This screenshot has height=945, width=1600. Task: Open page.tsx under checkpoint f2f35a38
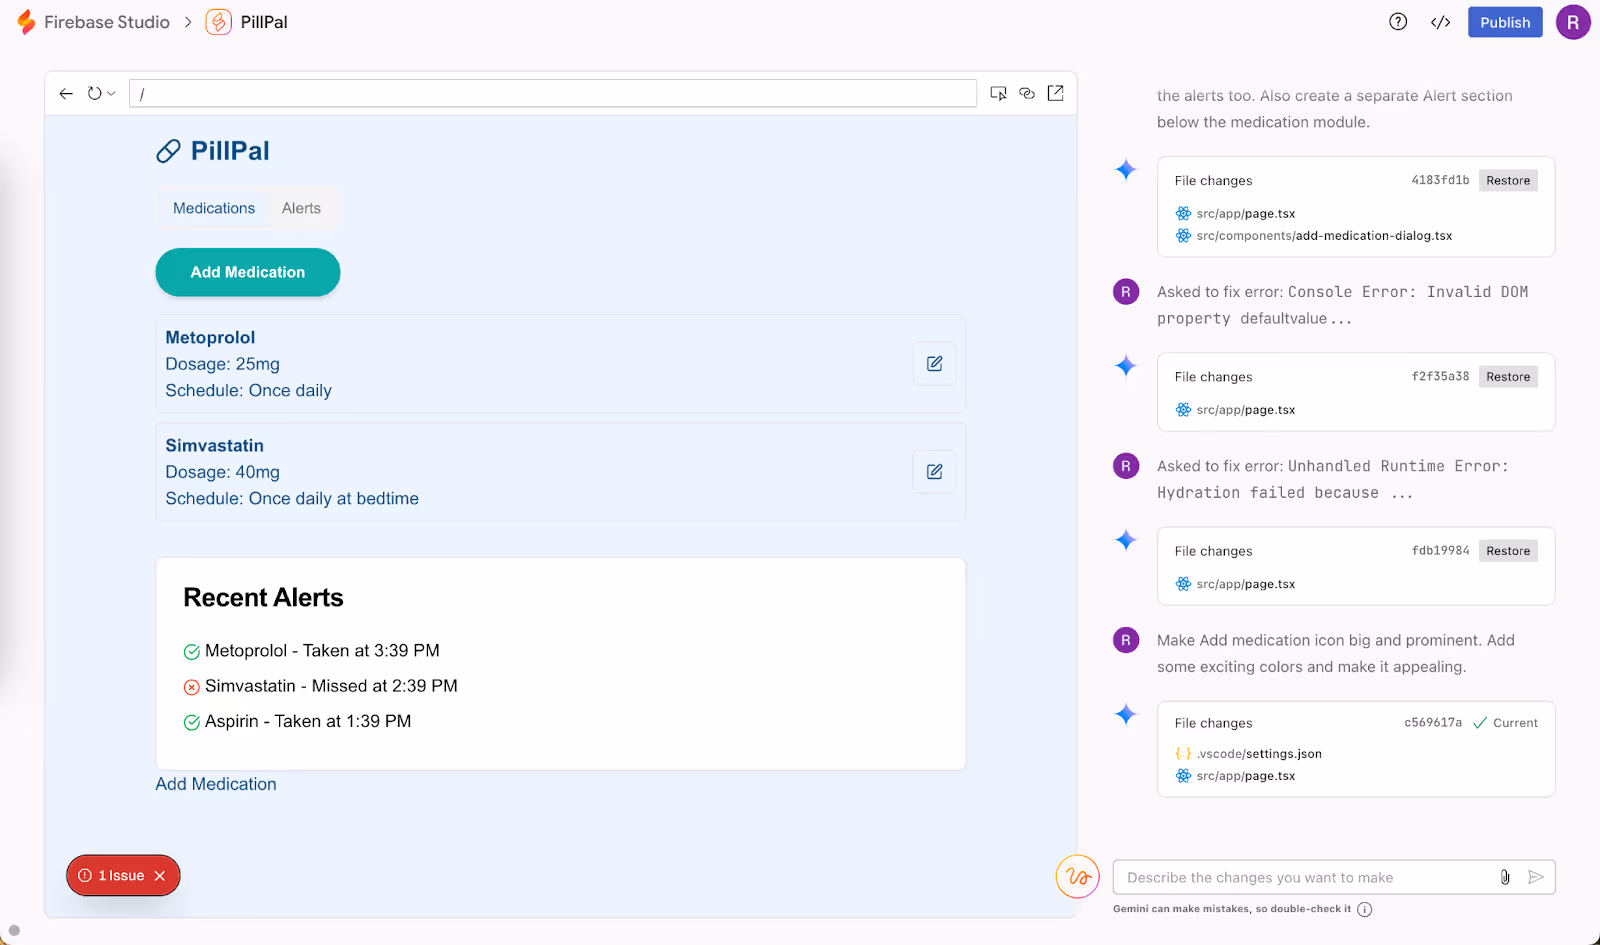[1236, 410]
